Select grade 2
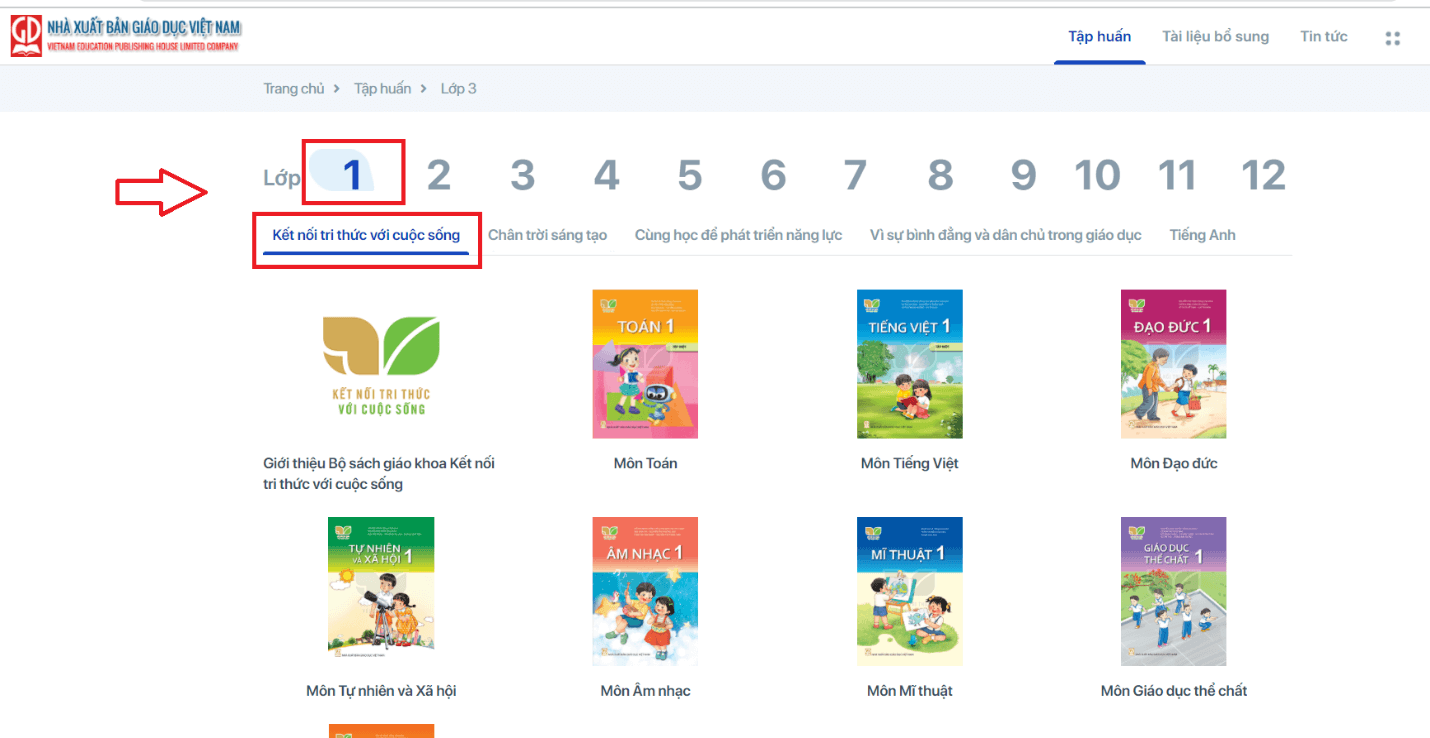This screenshot has height=738, width=1430. [x=438, y=176]
